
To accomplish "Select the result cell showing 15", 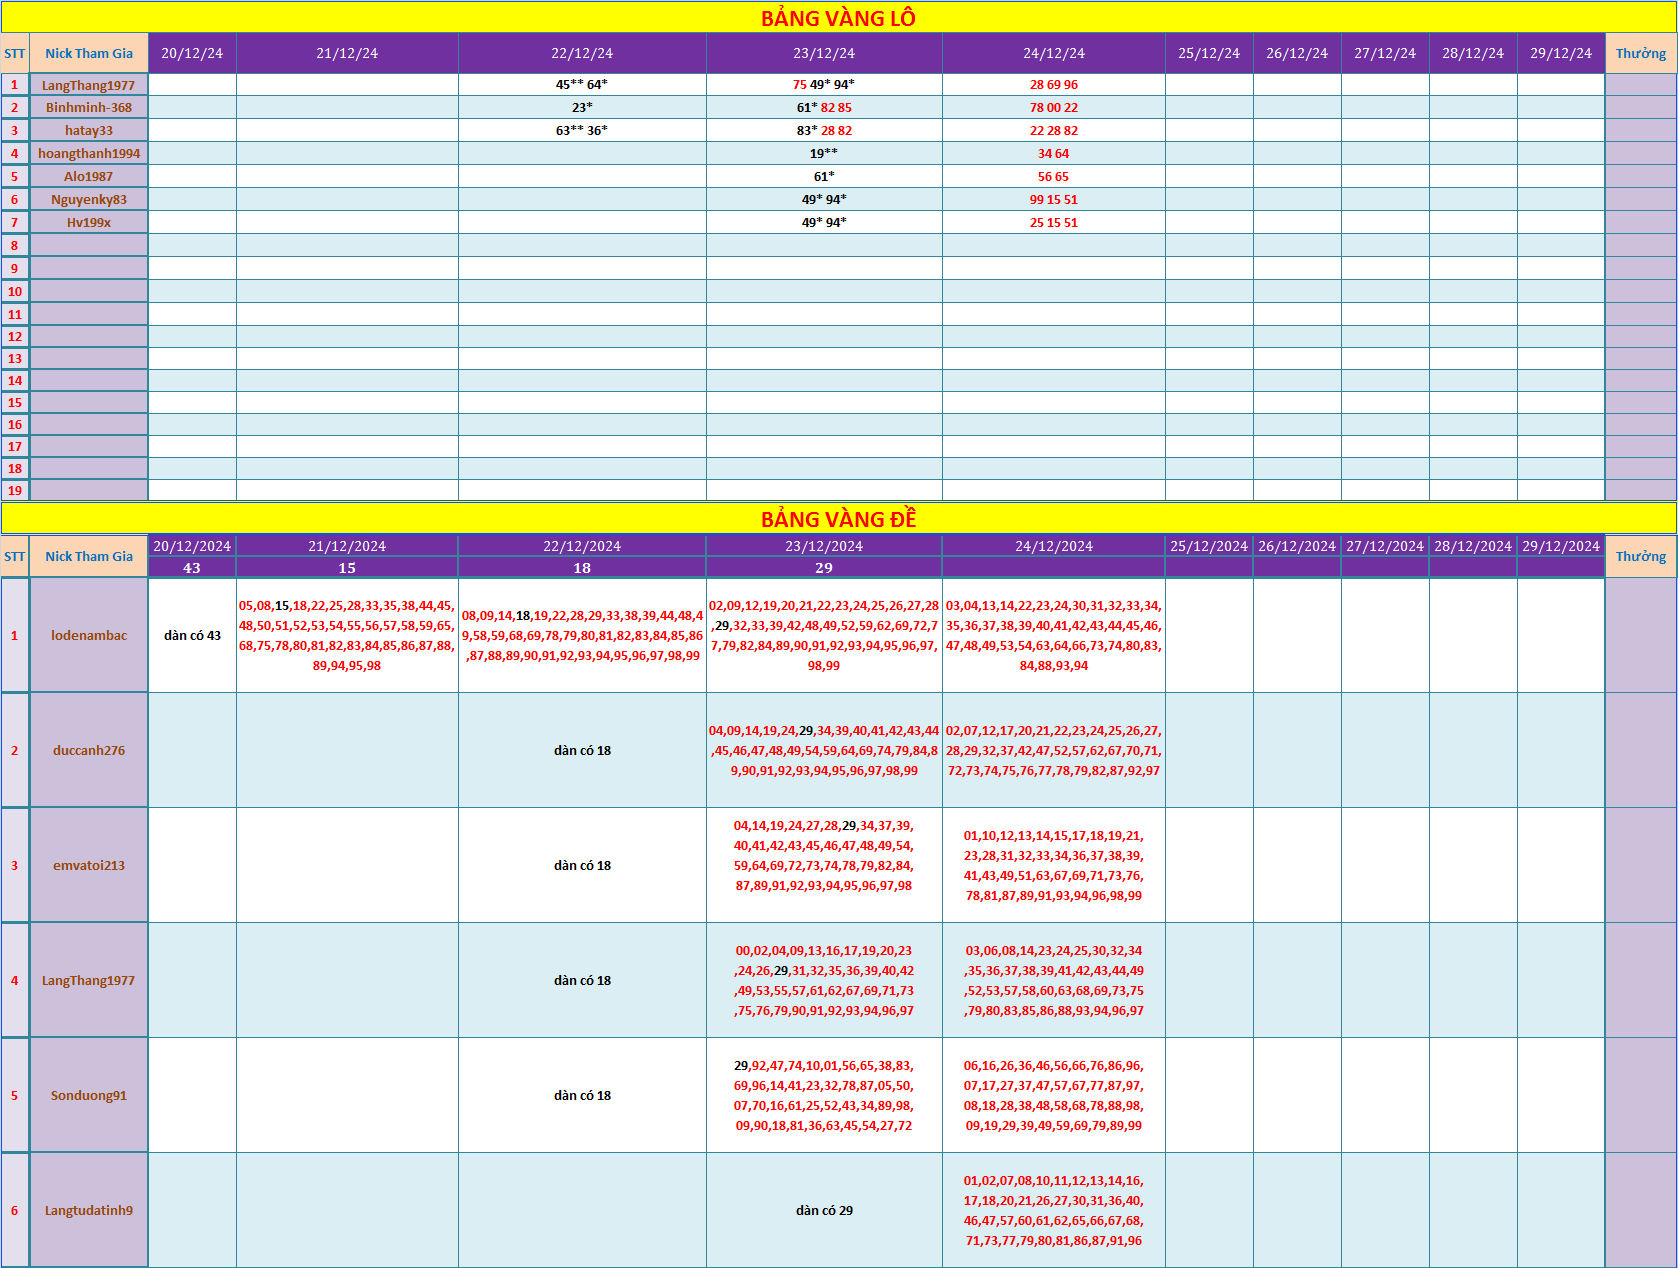I will pos(347,567).
